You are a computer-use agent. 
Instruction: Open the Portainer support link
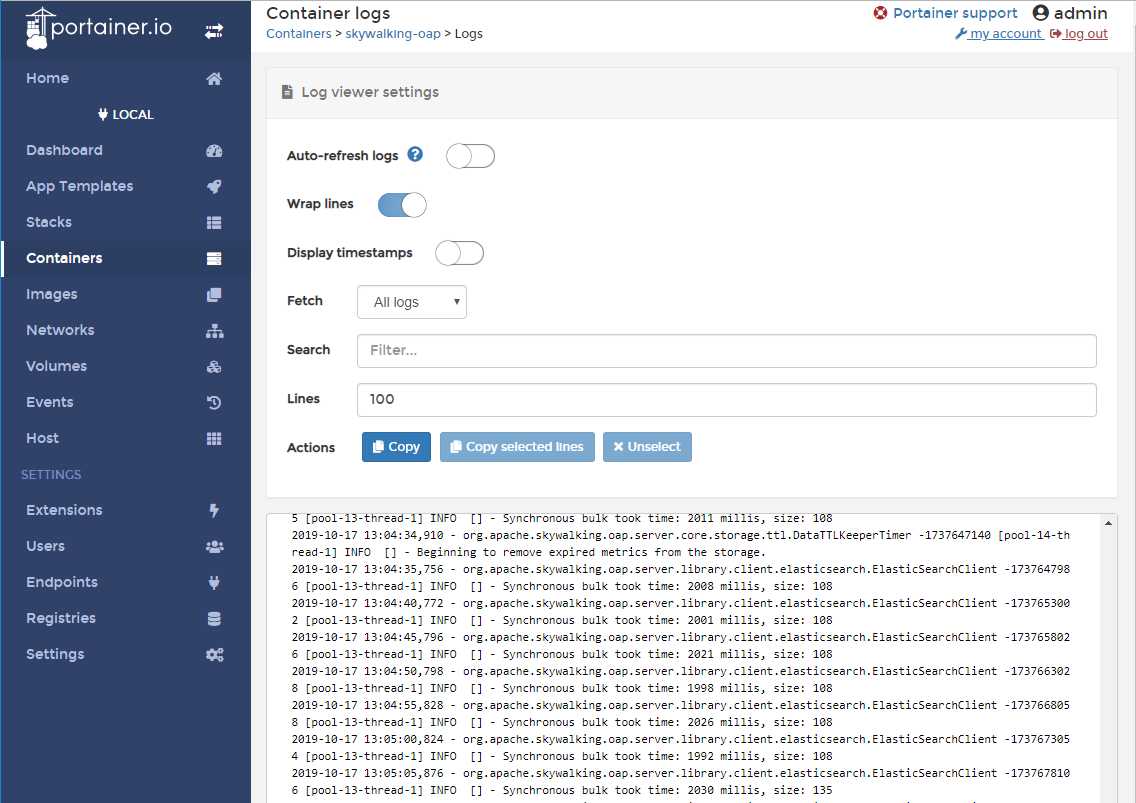point(955,13)
